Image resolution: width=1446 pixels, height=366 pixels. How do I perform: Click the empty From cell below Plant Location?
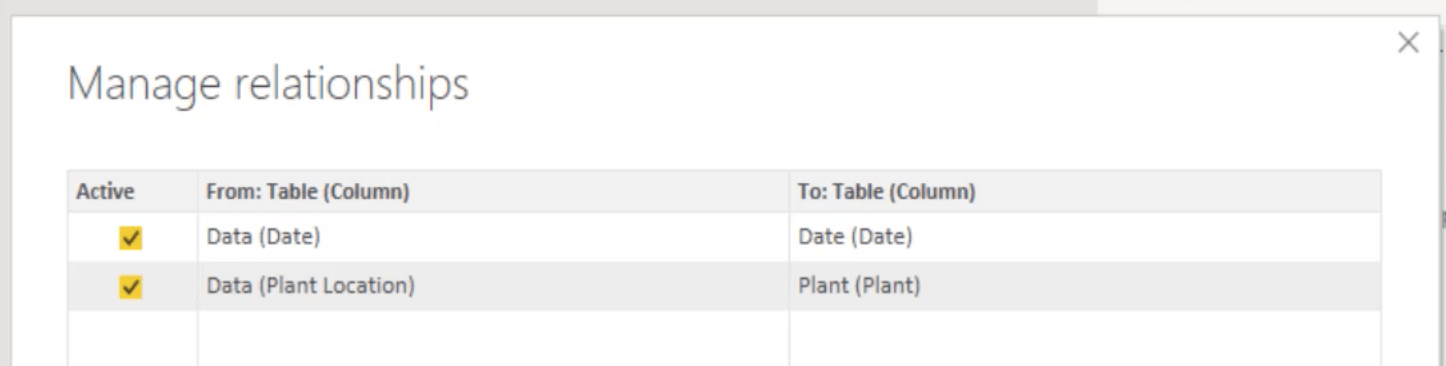pyautogui.click(x=493, y=338)
